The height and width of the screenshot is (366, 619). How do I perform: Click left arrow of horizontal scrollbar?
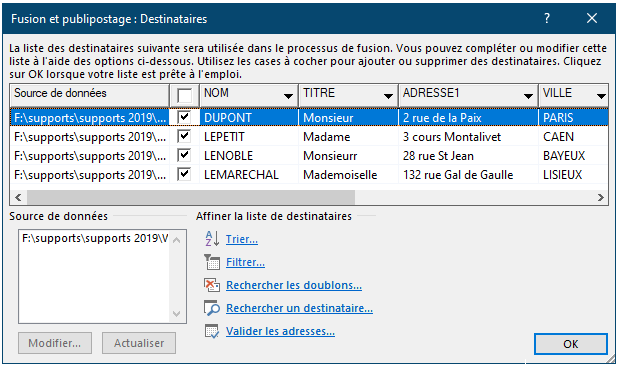[x=18, y=197]
